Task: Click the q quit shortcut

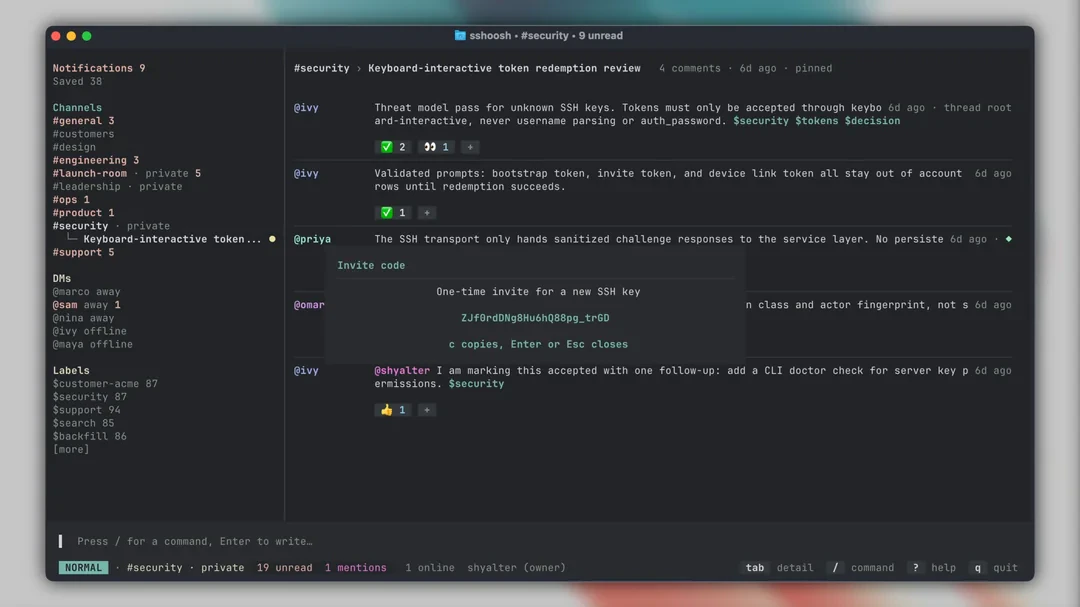Action: (993, 568)
